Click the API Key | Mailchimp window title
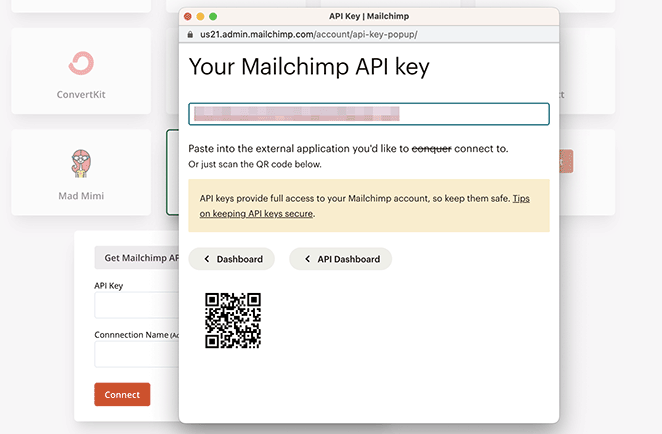 (369, 16)
